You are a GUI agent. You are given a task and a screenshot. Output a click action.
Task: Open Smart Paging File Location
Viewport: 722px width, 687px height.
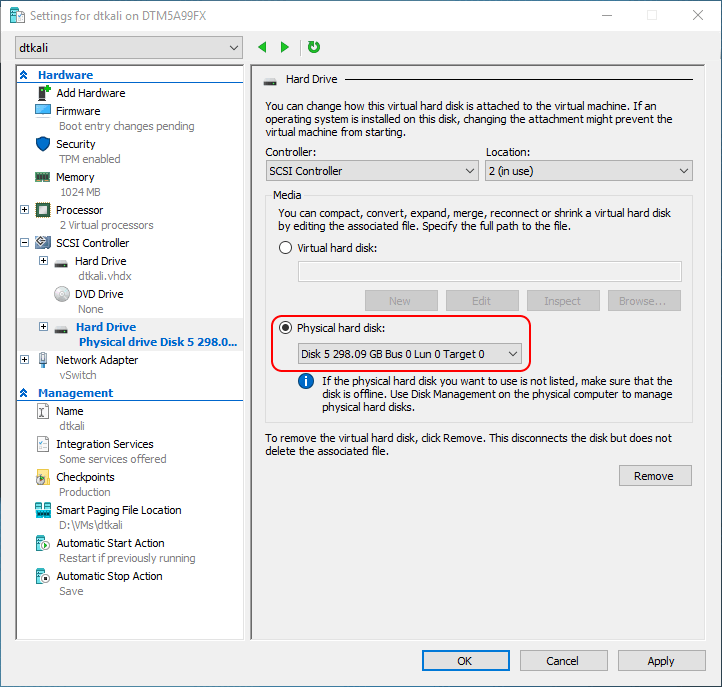coord(118,510)
